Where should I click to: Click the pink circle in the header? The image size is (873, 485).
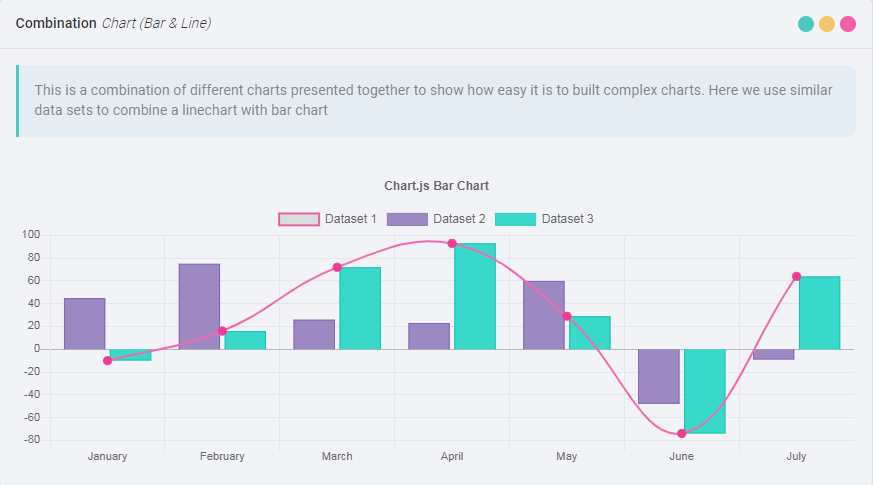click(x=848, y=24)
